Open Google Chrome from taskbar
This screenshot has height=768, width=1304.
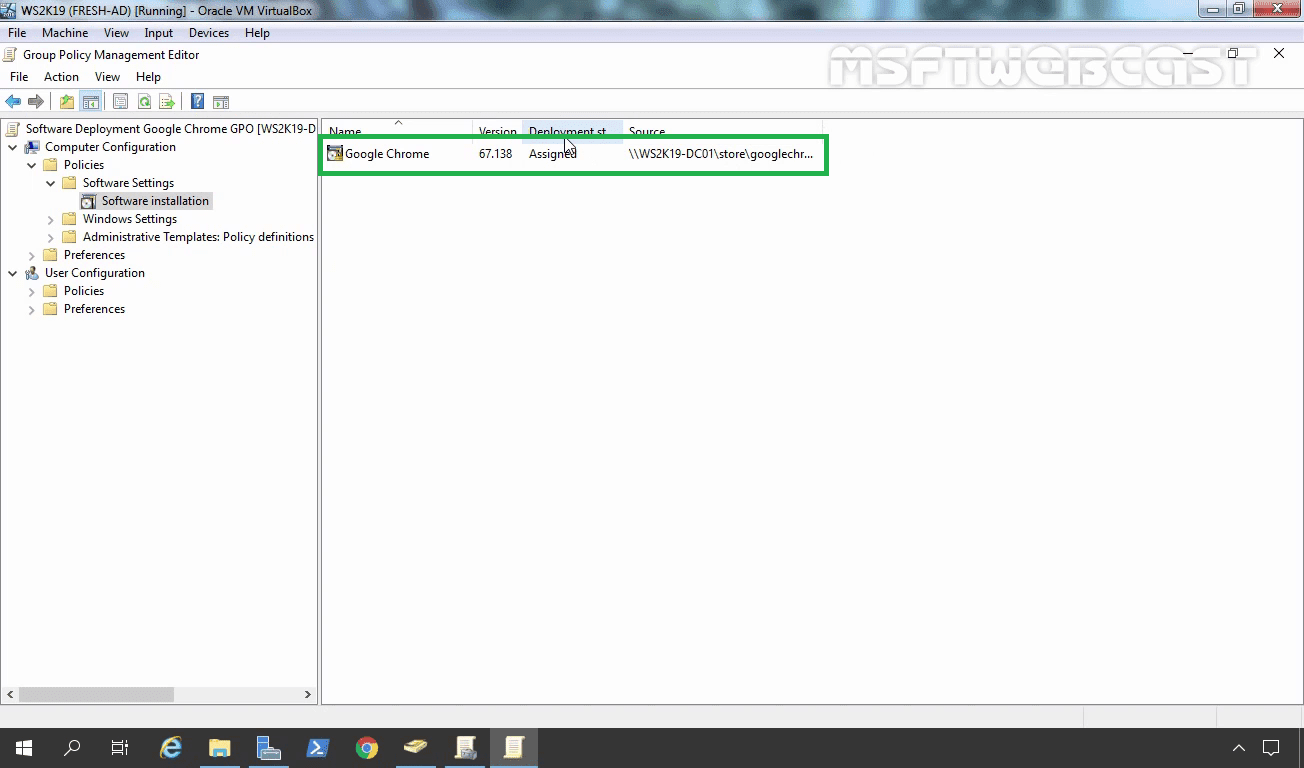(367, 748)
